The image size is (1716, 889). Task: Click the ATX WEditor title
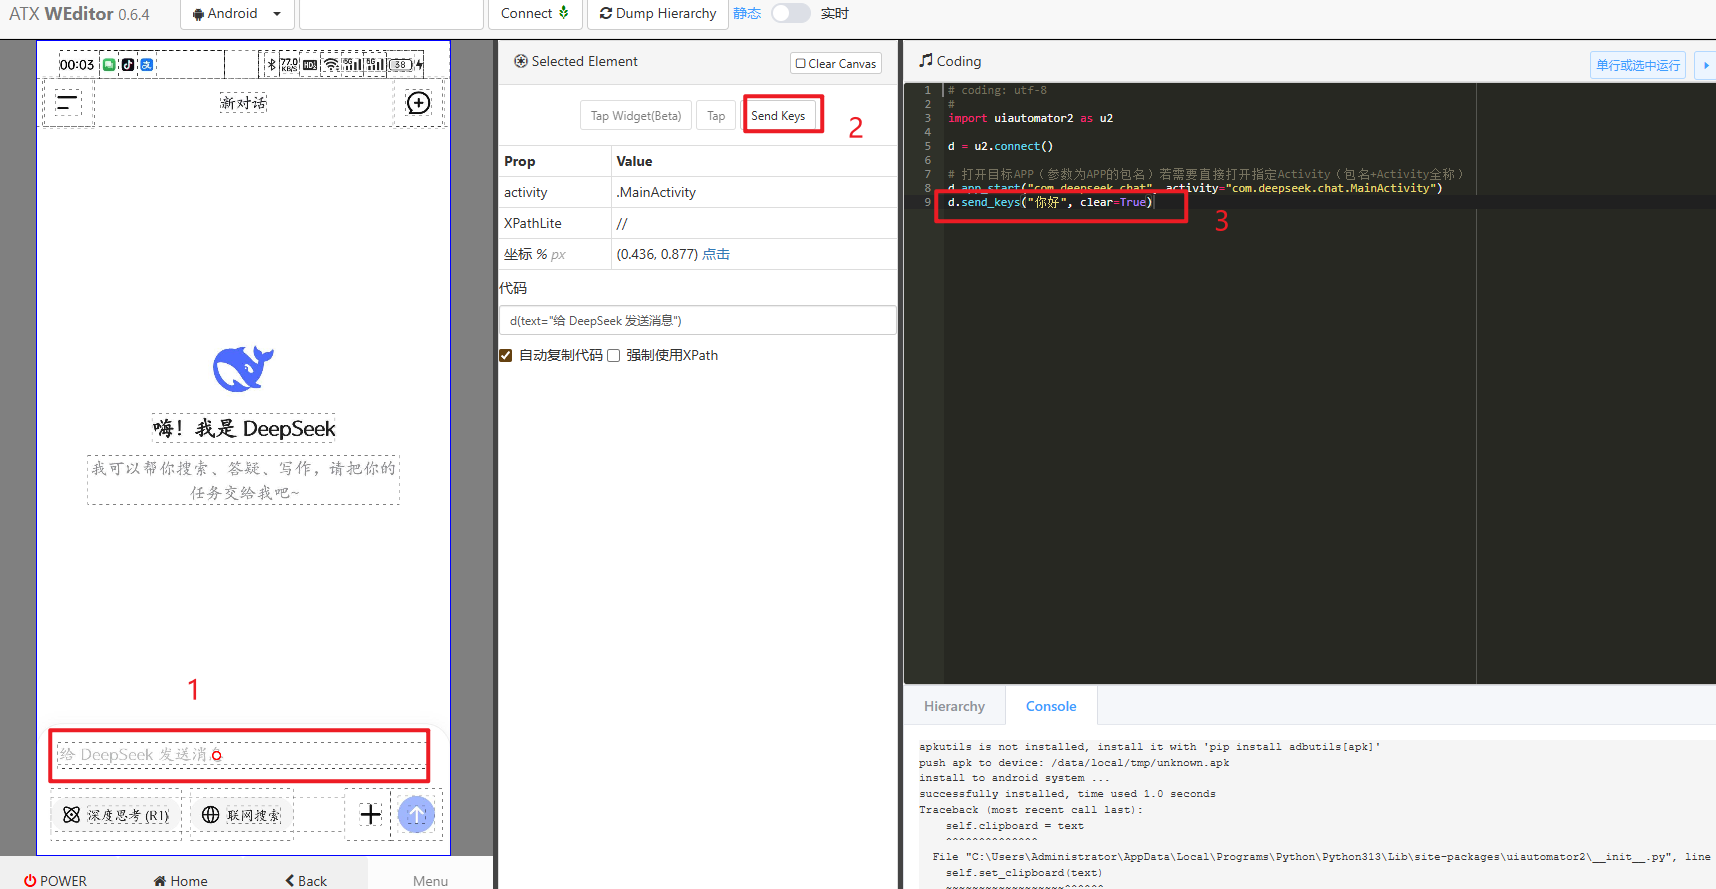point(79,14)
